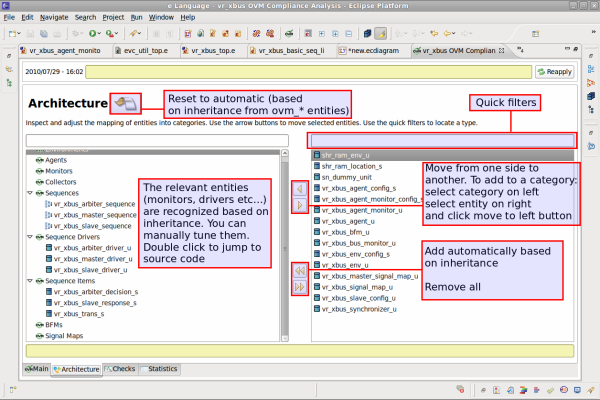Click the round red-blue status bar icon
The height and width of the screenshot is (400, 600).
pyautogui.click(x=564, y=390)
